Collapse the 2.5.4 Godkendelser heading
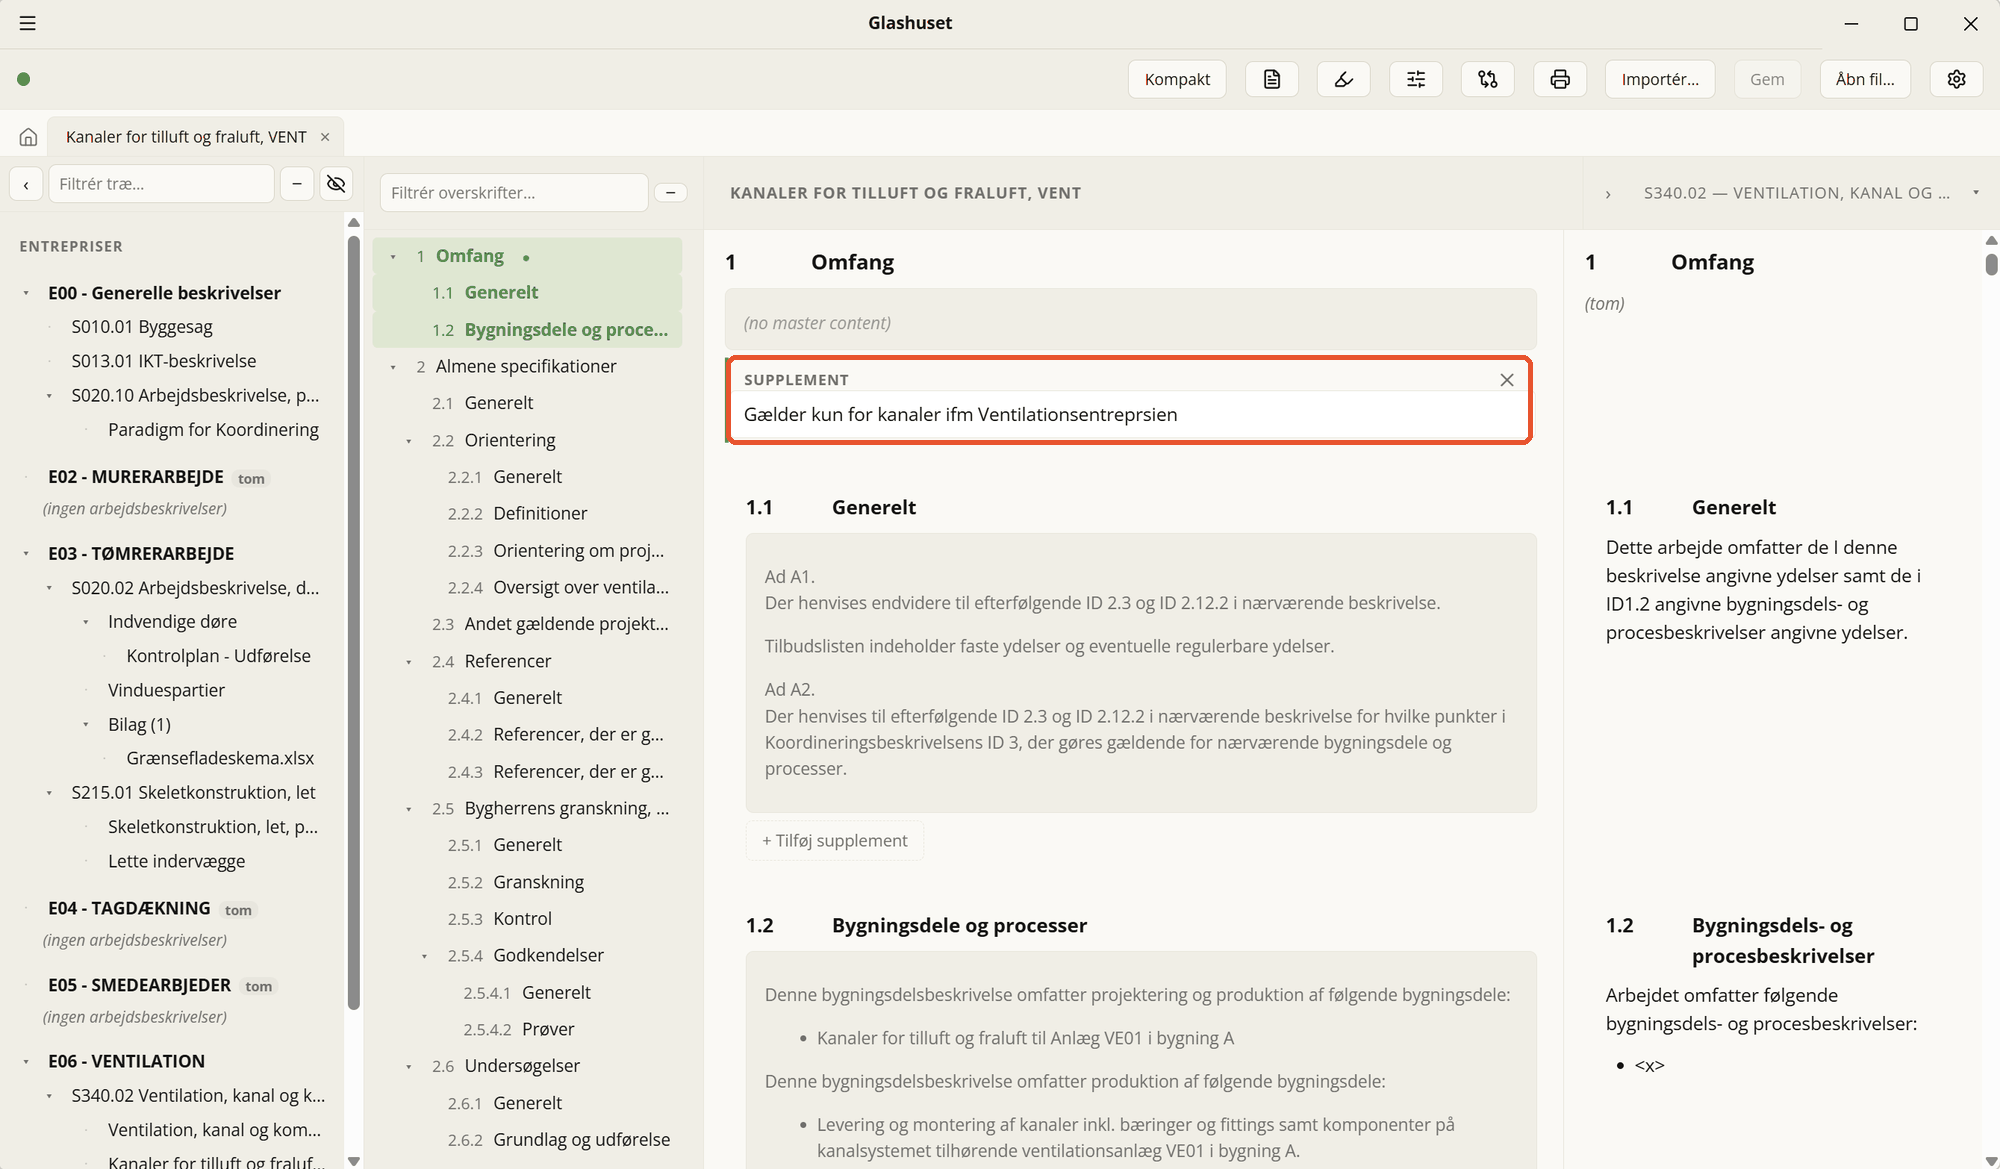The image size is (2000, 1169). click(x=424, y=957)
